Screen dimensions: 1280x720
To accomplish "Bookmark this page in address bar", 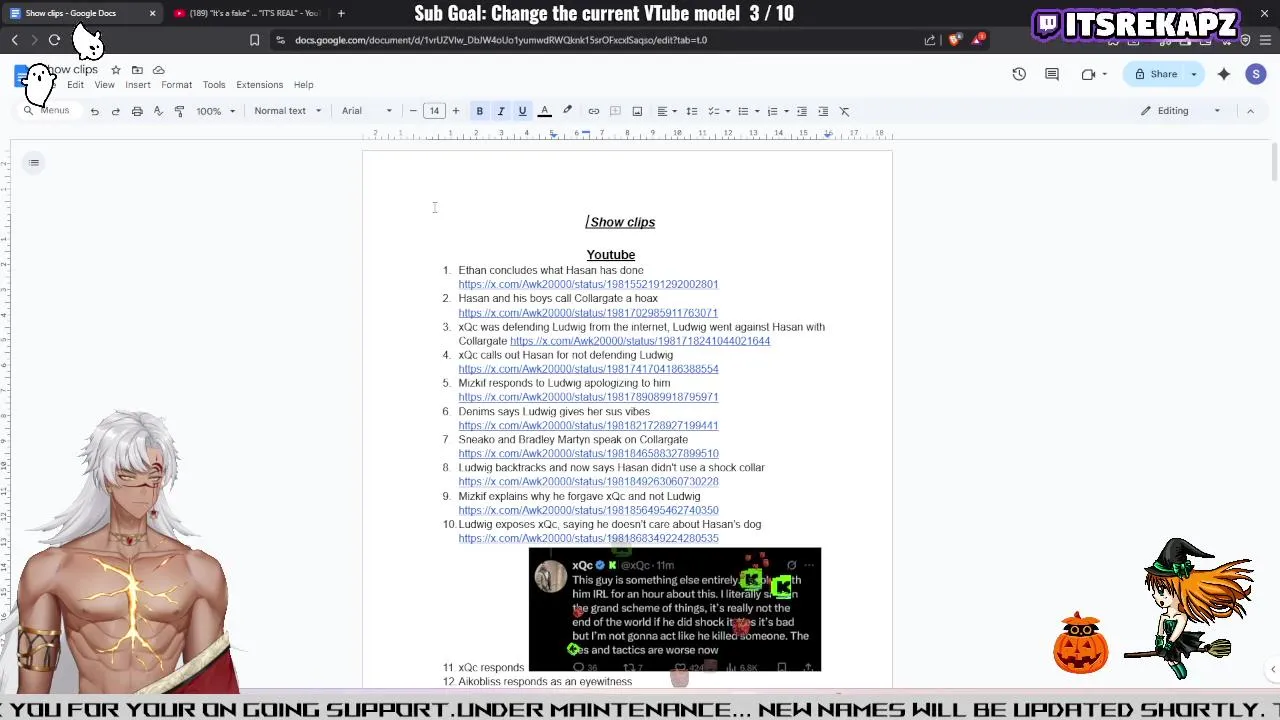I will (x=254, y=40).
